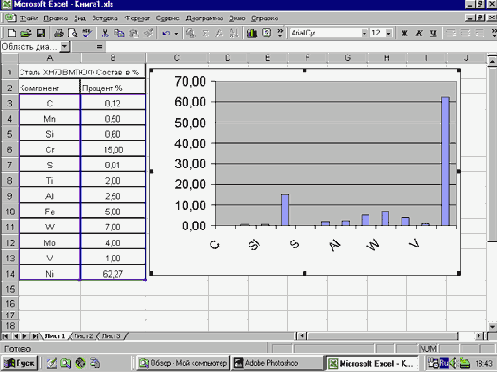The width and height of the screenshot is (497, 372).
Task: Open the Windows Пуск start button
Action: 20,363
